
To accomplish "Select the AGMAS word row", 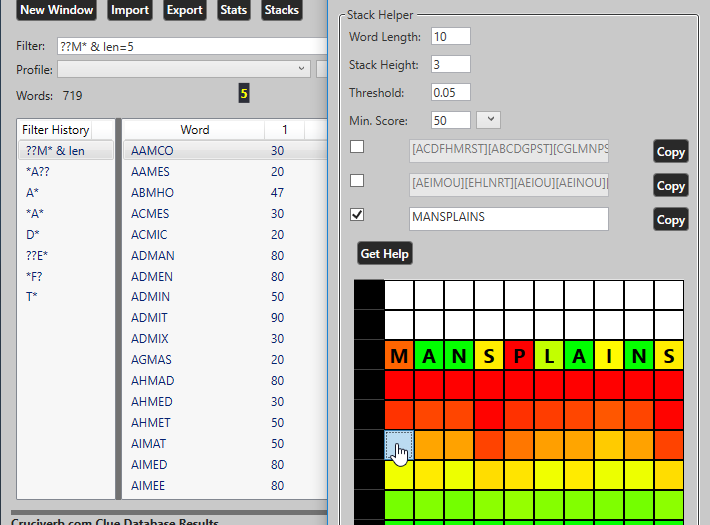I will (x=225, y=360).
